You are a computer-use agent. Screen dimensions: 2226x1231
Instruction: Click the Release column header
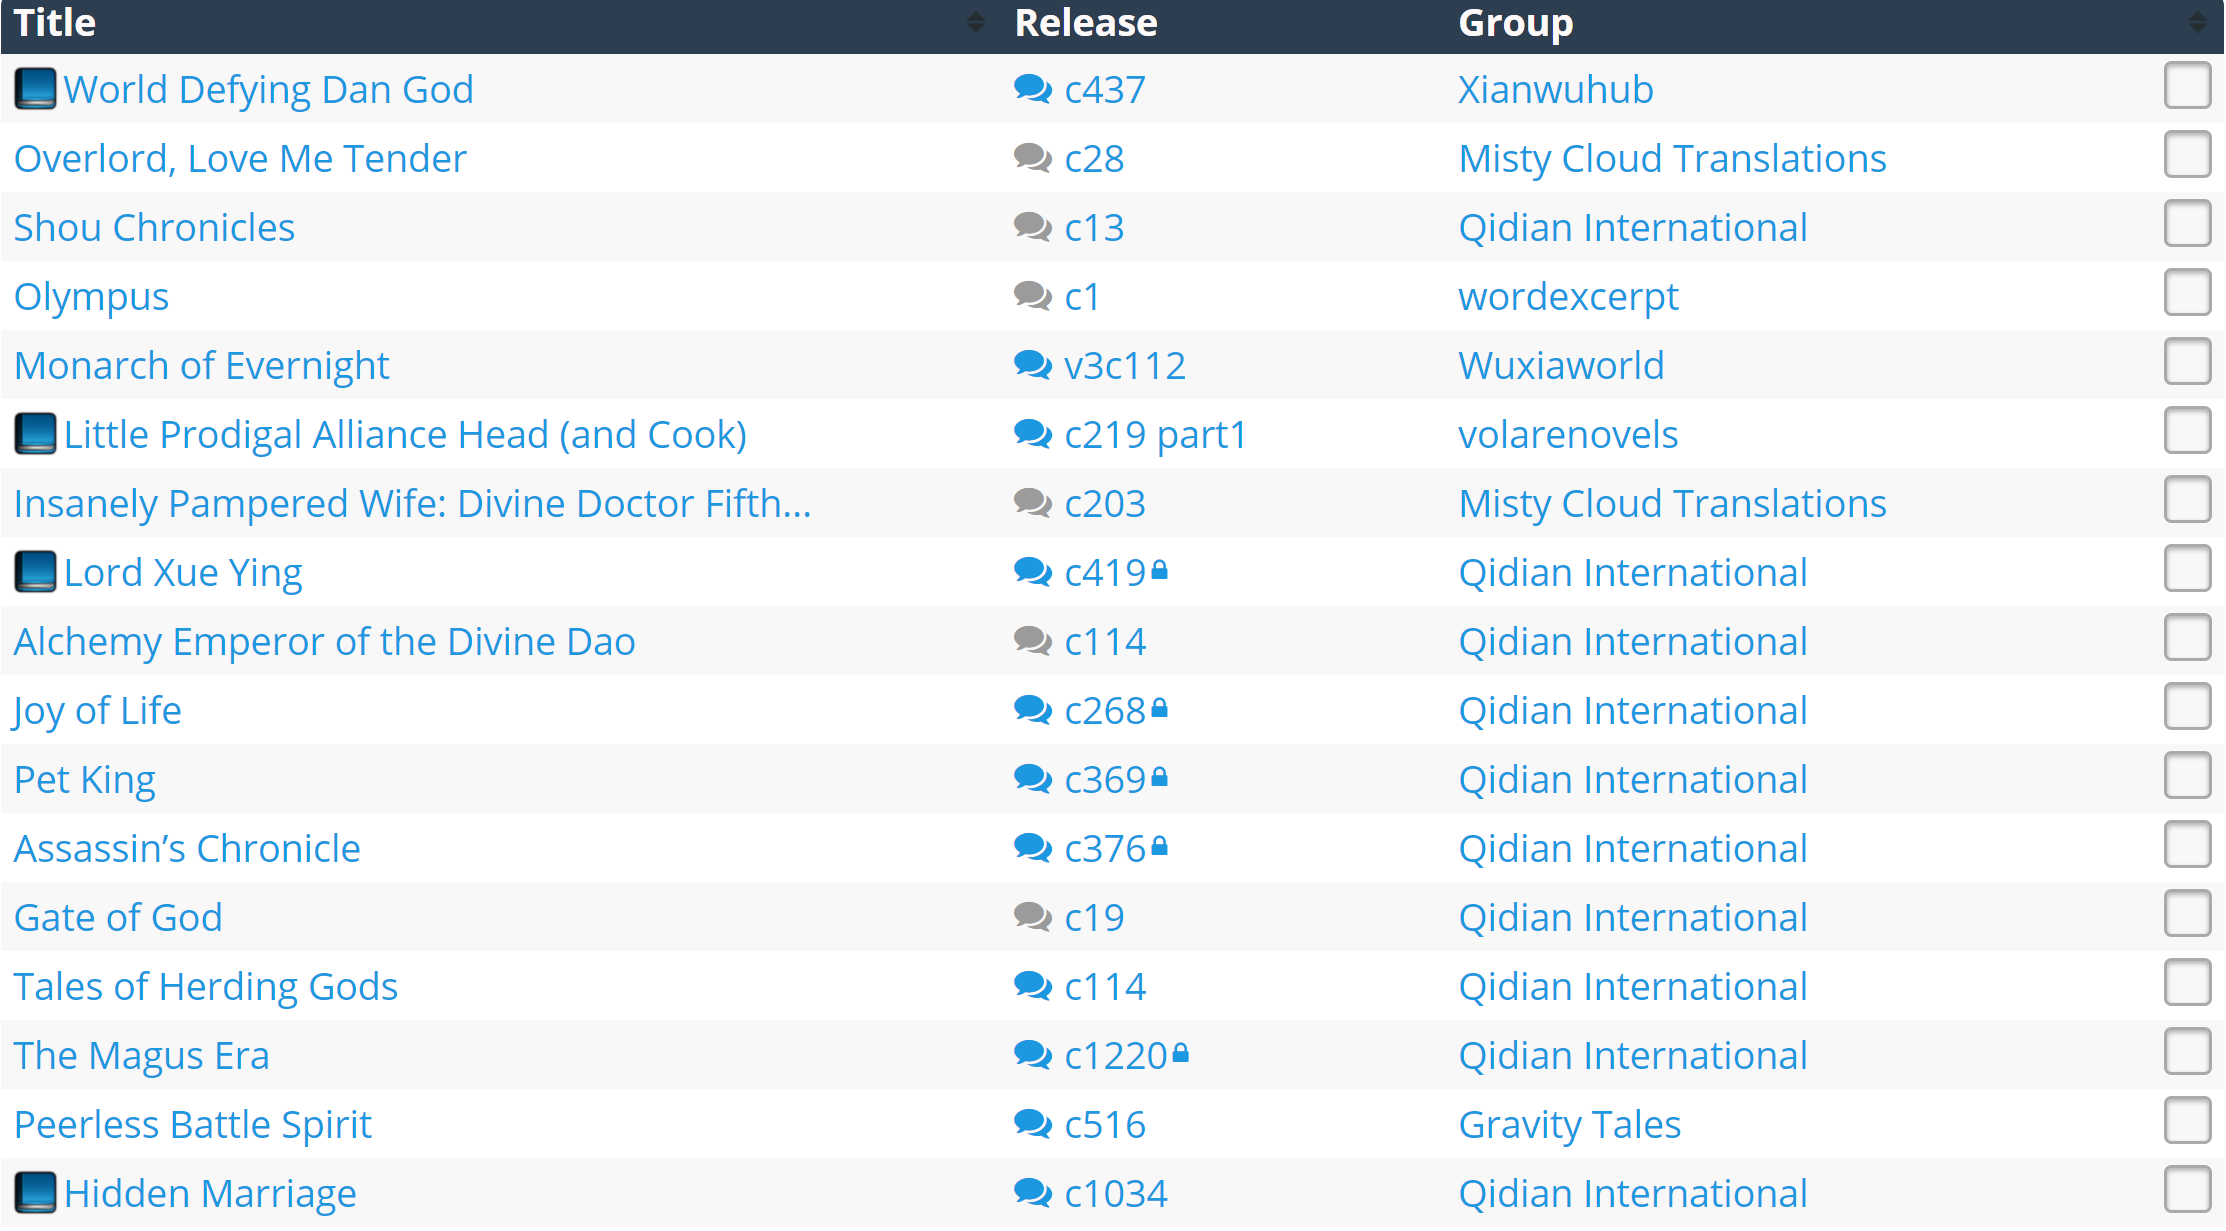click(1086, 22)
